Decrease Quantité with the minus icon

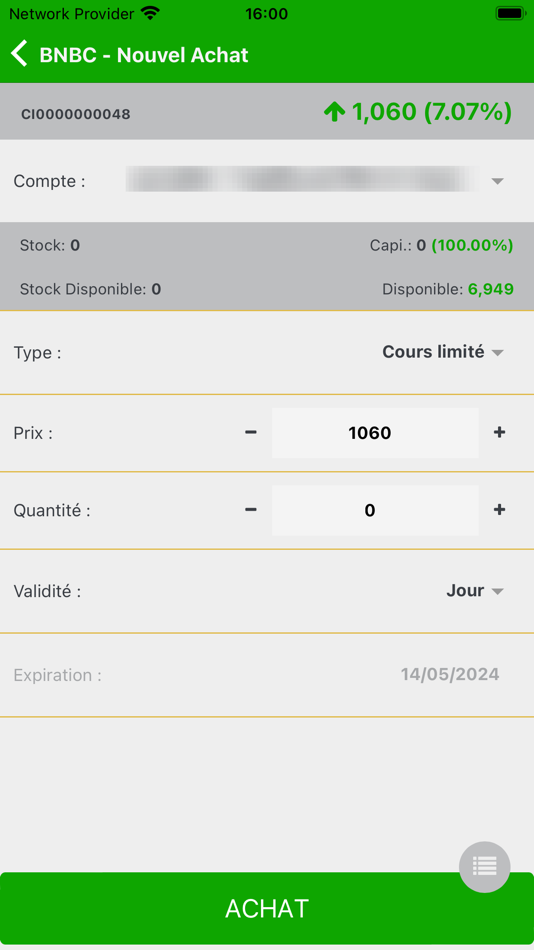[250, 510]
